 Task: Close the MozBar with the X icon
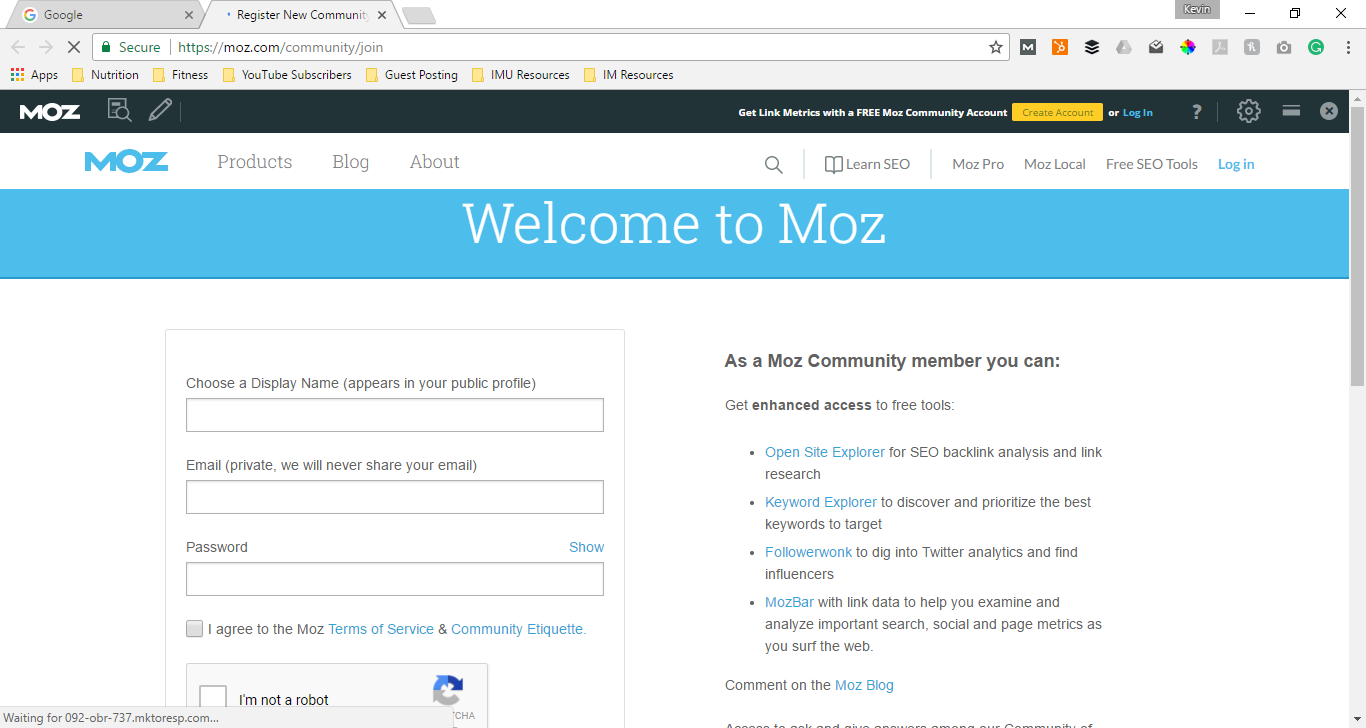[1329, 111]
